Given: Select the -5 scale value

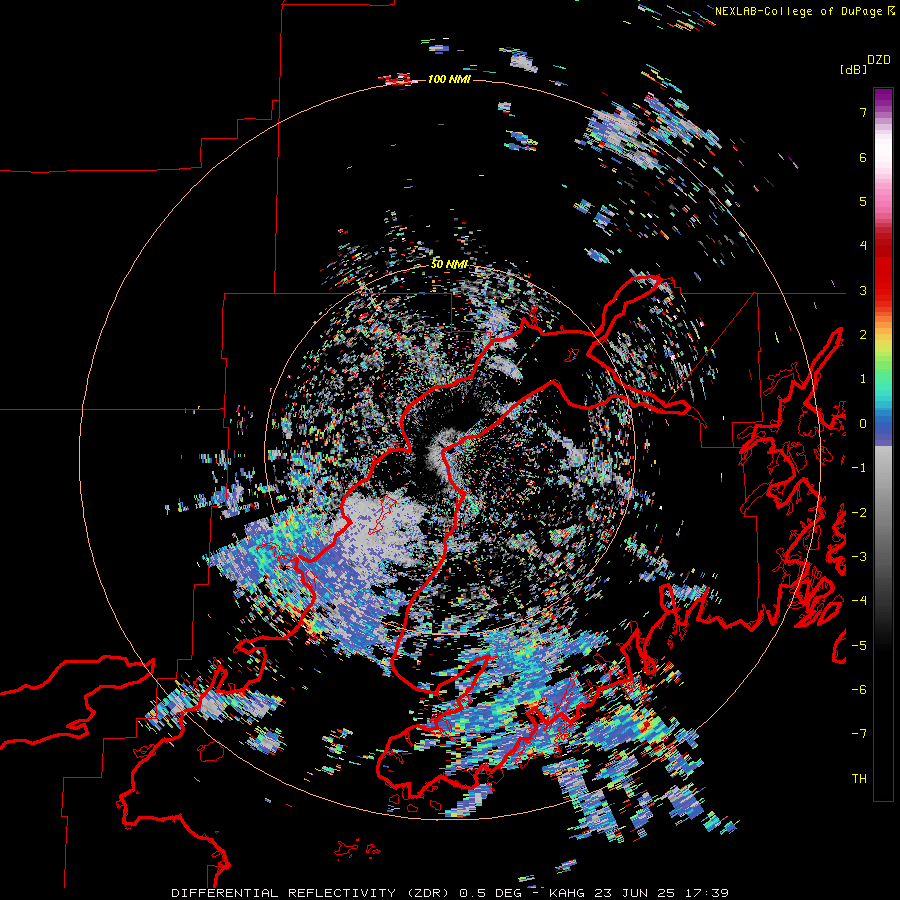Looking at the screenshot, I should pyautogui.click(x=859, y=646).
